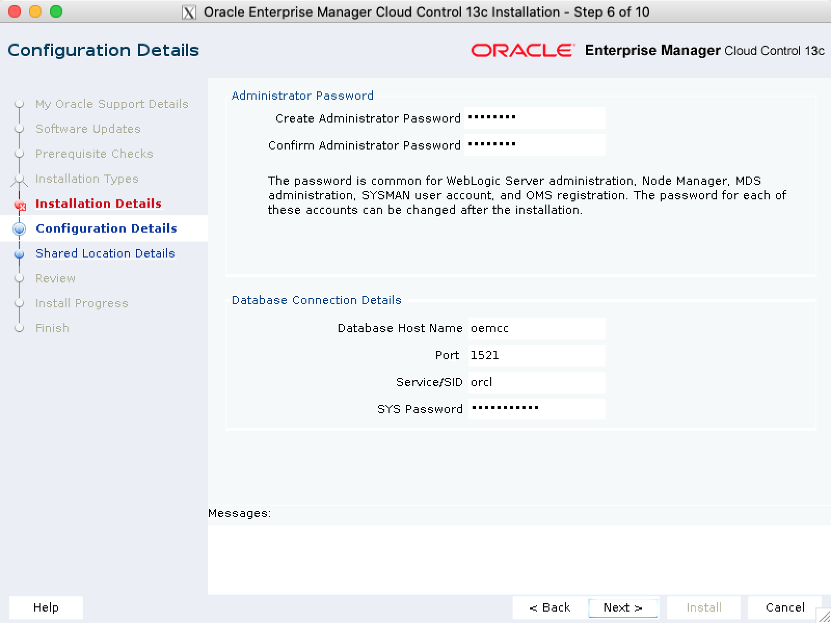Focus the SYS Password field
This screenshot has width=832, height=624.
coord(536,409)
